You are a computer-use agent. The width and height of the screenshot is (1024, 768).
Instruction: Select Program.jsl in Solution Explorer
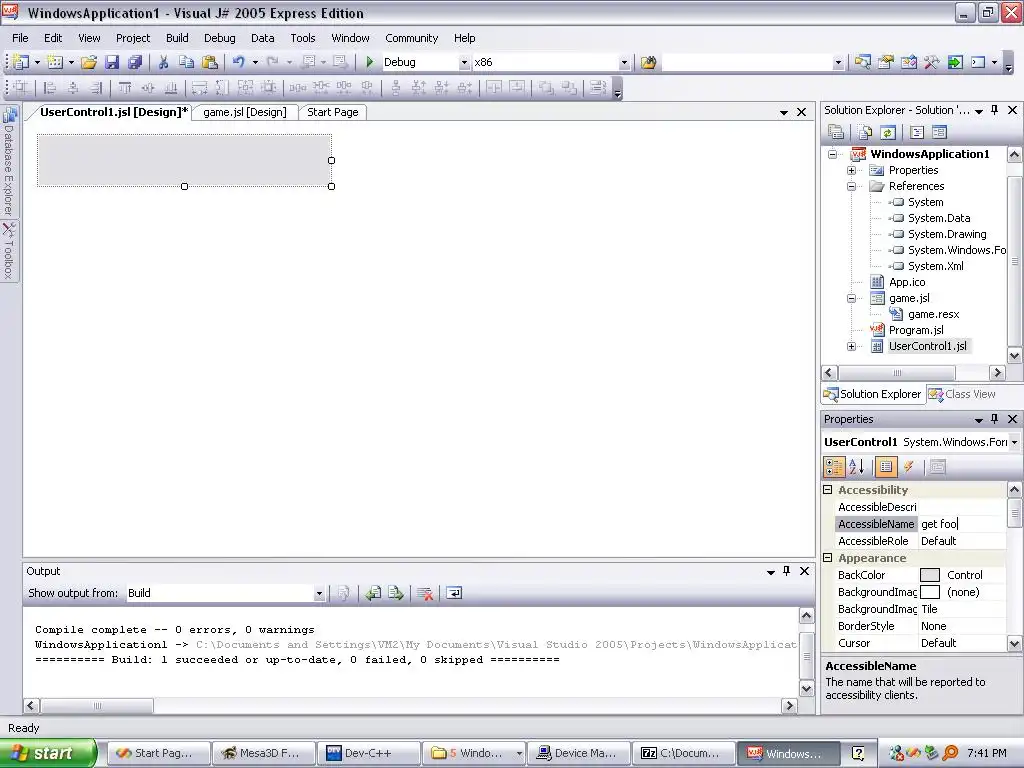pos(916,330)
